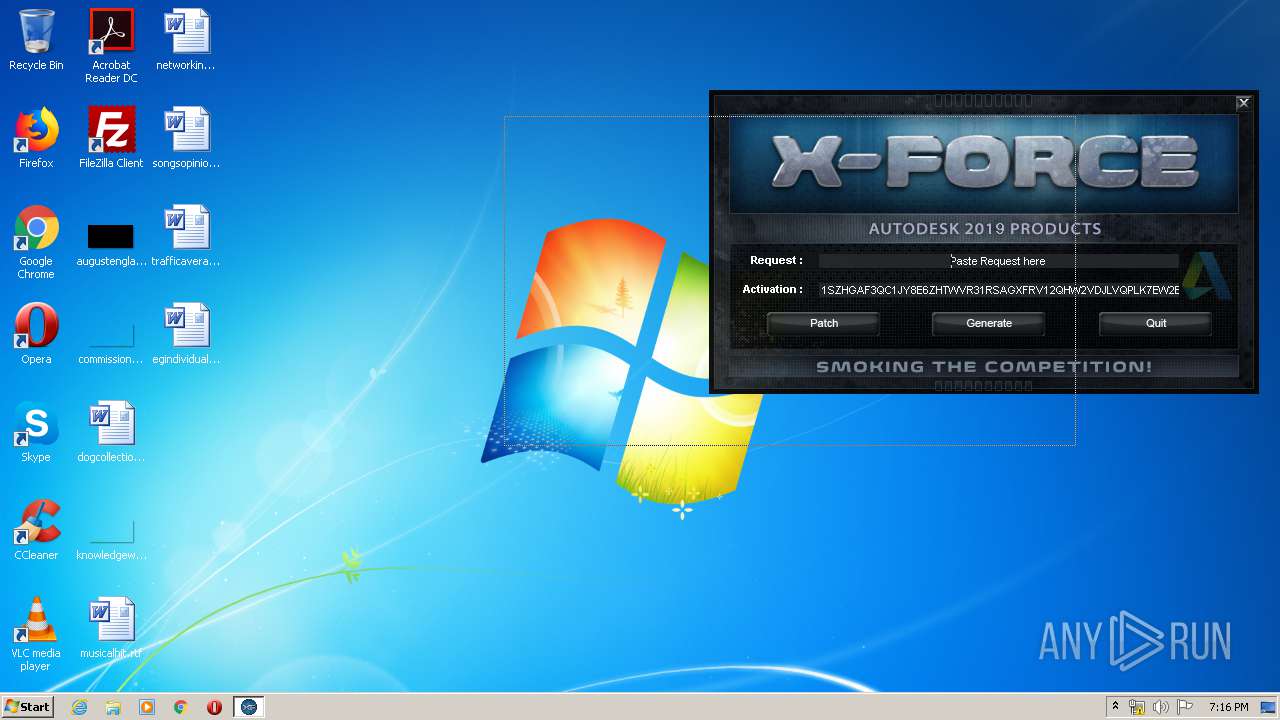Viewport: 1280px width, 720px height.
Task: Open Internet Explorer from taskbar
Action: point(79,707)
